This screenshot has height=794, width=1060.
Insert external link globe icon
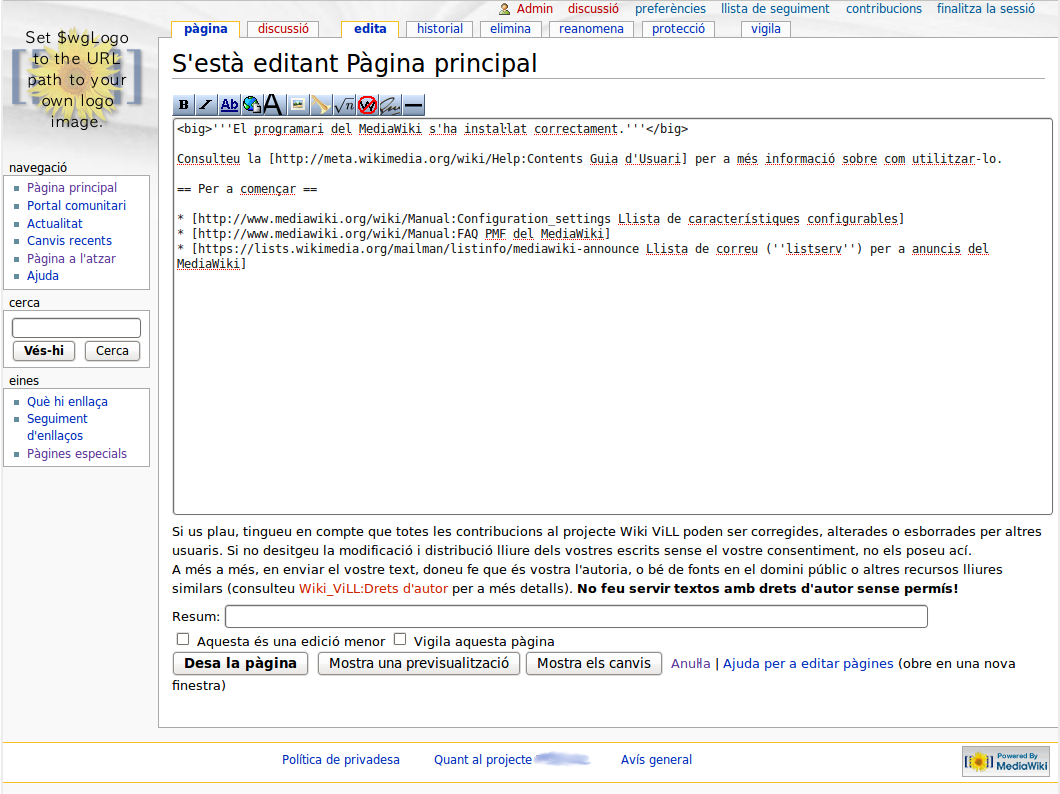[251, 105]
